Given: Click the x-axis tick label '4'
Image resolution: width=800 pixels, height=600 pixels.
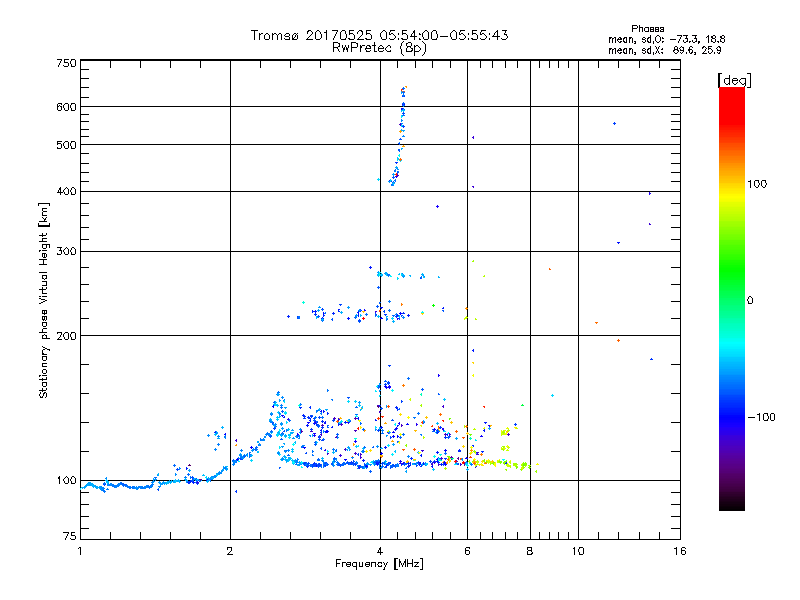Looking at the screenshot, I should click(x=380, y=551).
